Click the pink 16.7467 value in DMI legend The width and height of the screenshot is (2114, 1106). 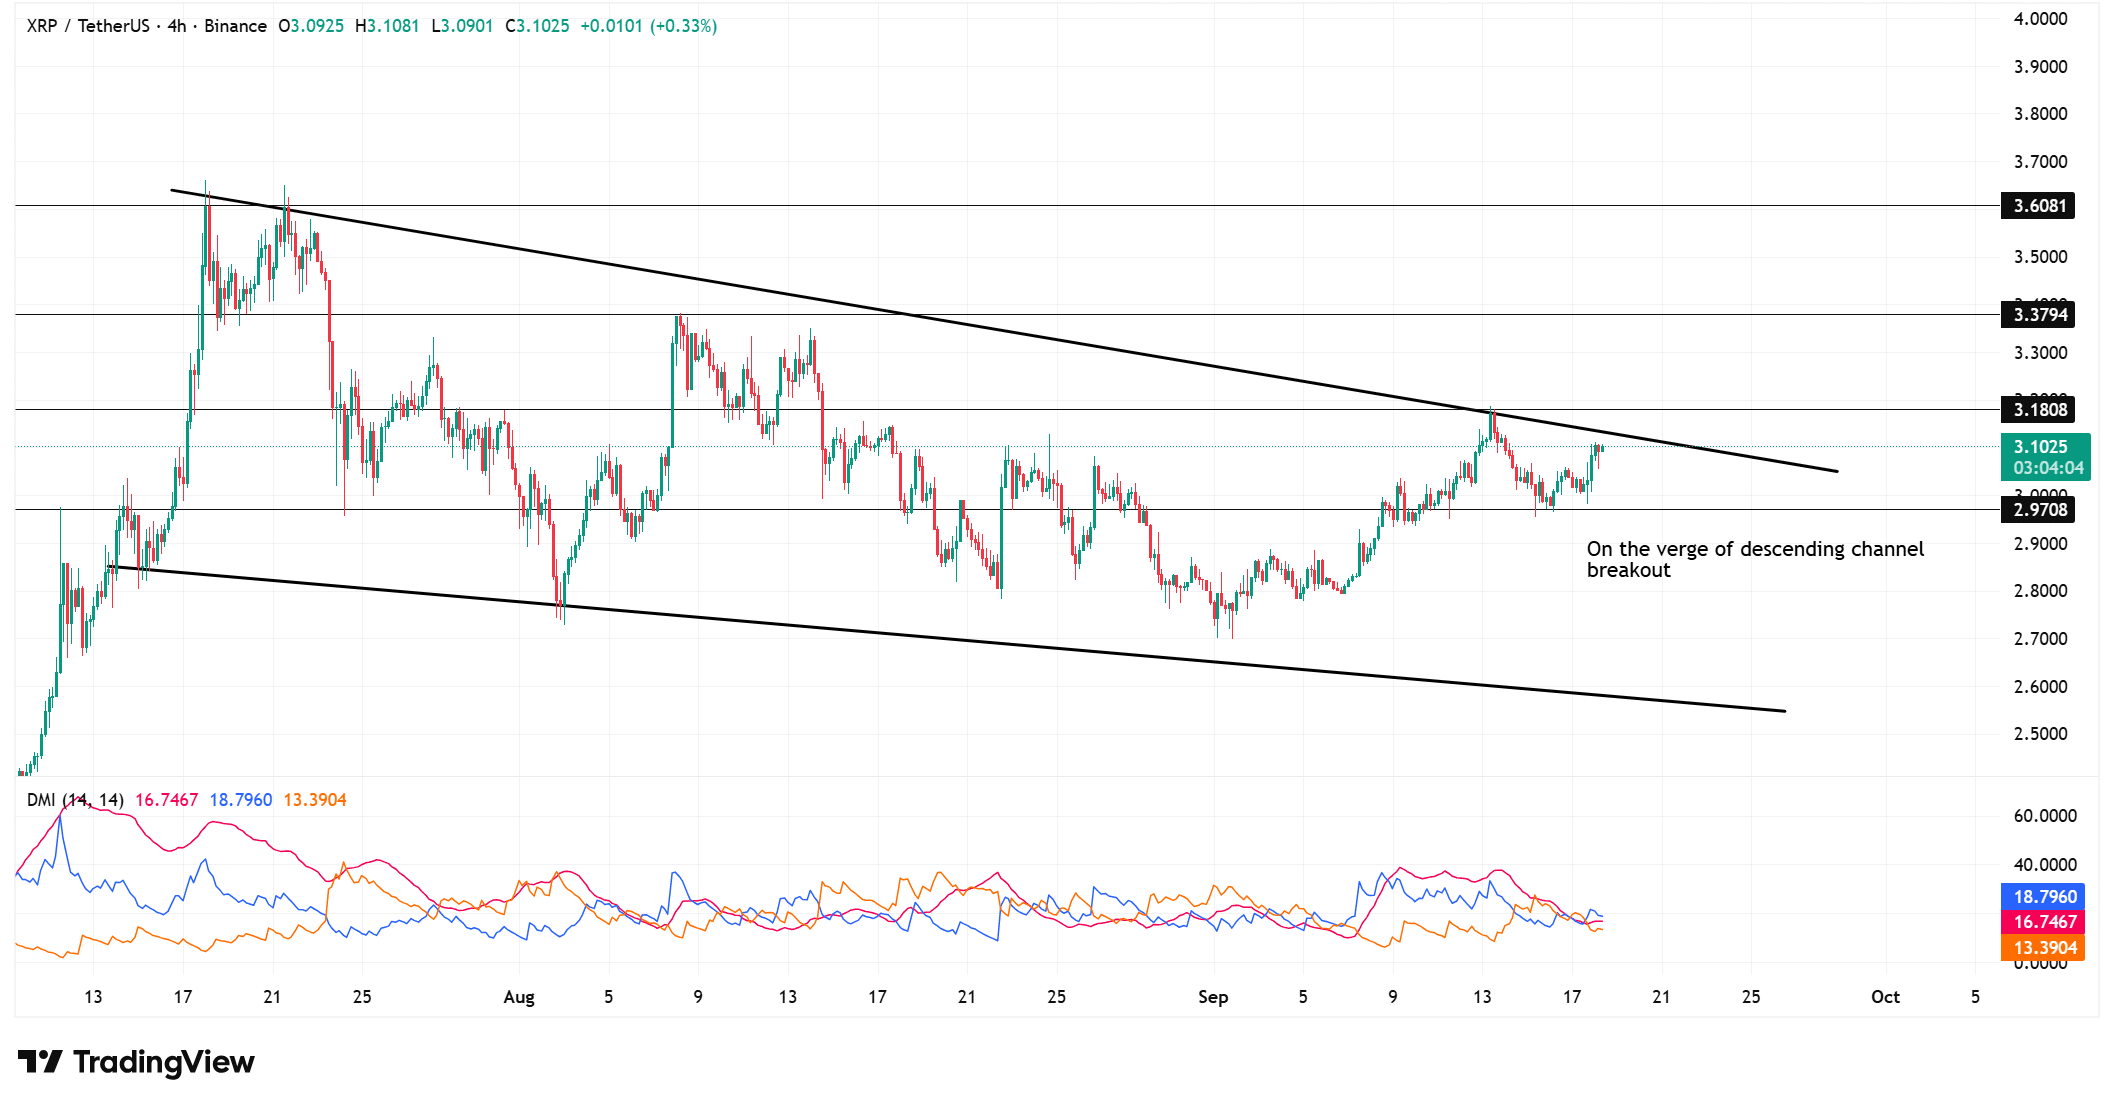[166, 800]
